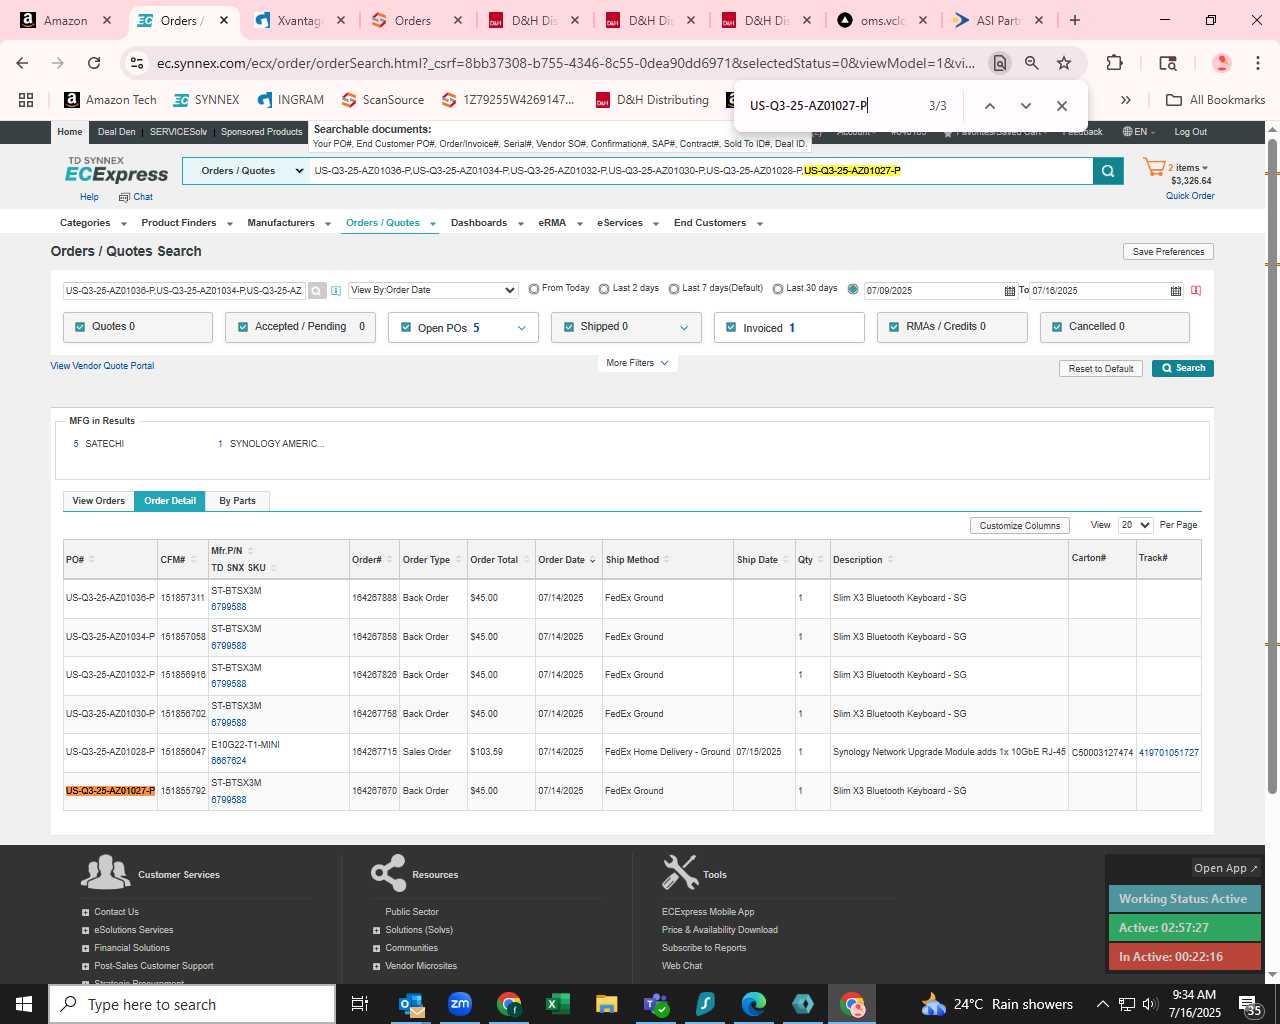This screenshot has height=1024, width=1280.
Task: Click the From date field 07/09/2025
Action: (932, 291)
